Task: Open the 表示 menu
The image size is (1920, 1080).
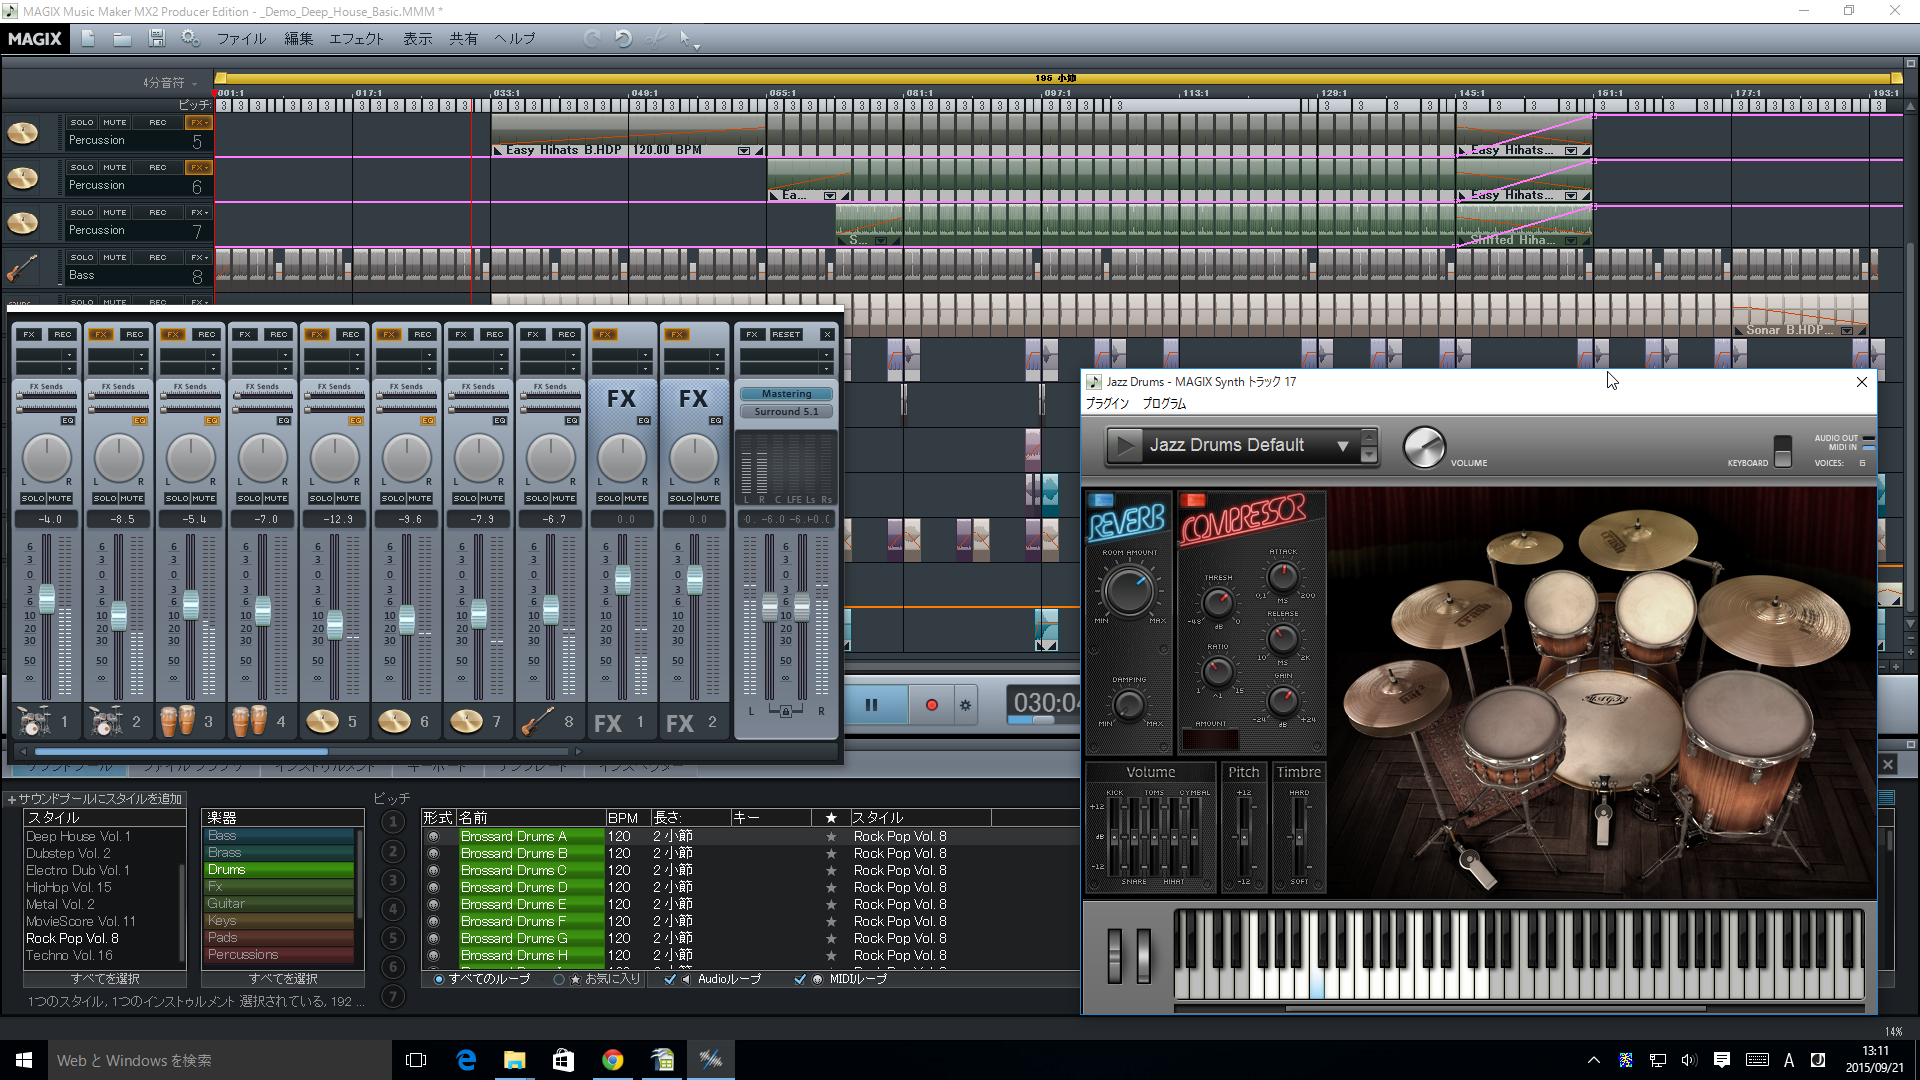Action: [417, 38]
